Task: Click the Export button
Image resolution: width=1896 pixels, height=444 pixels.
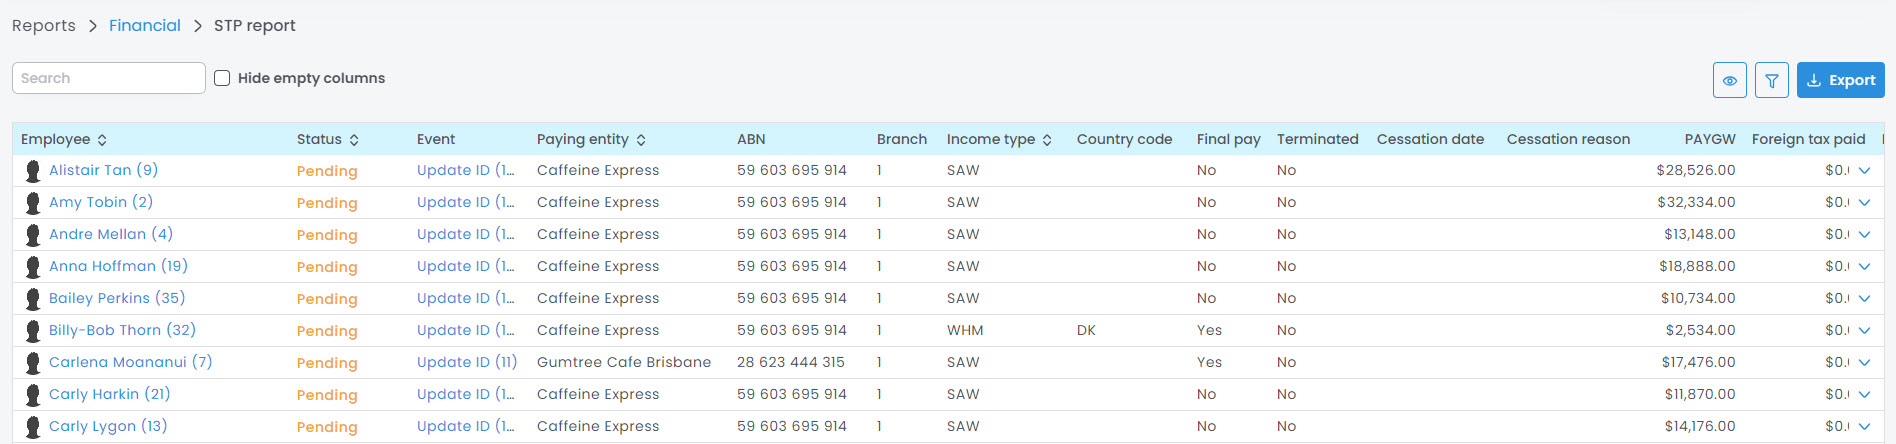Action: (1840, 80)
